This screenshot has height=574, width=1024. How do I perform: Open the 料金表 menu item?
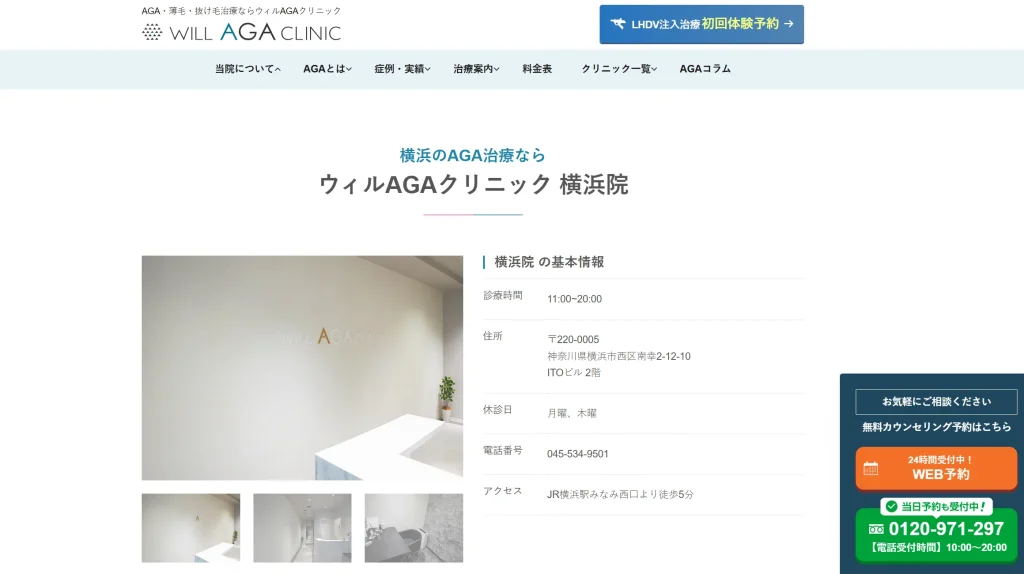click(x=537, y=69)
